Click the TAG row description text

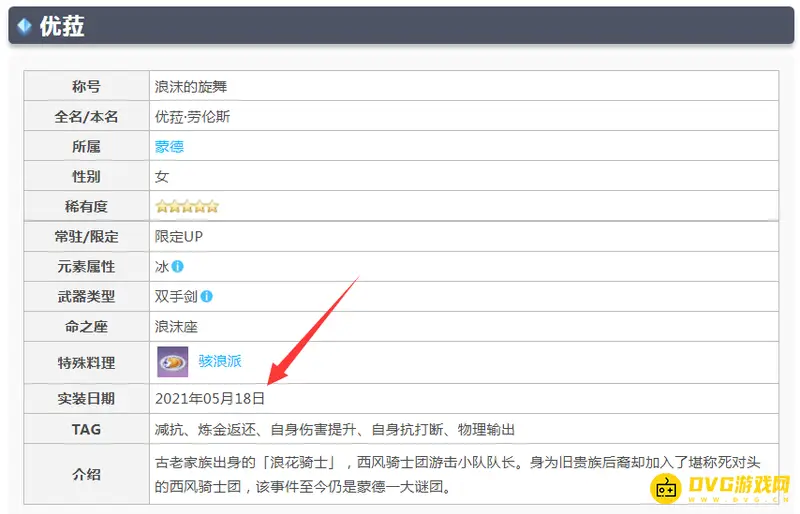(x=335, y=429)
